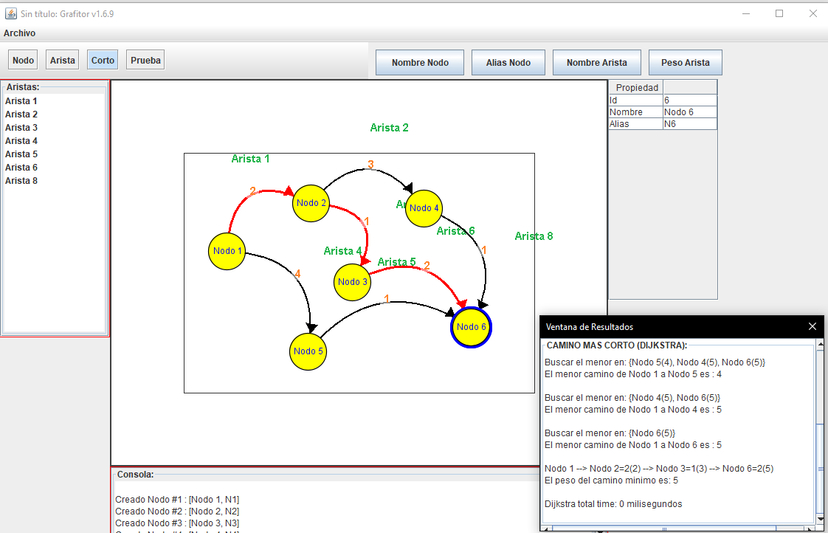Viewport: 828px width, 533px height.
Task: Select the Nodo 4 graph node
Action: click(424, 208)
